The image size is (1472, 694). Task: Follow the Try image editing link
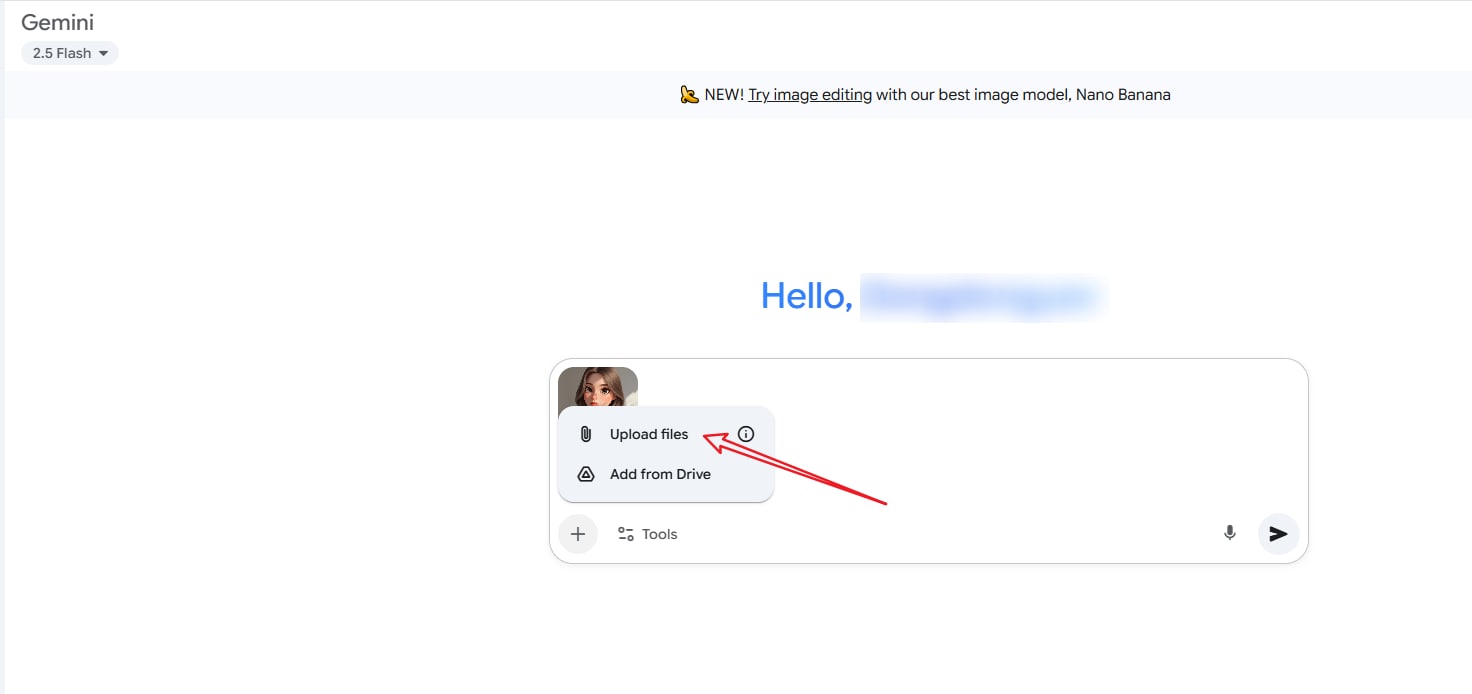point(810,95)
